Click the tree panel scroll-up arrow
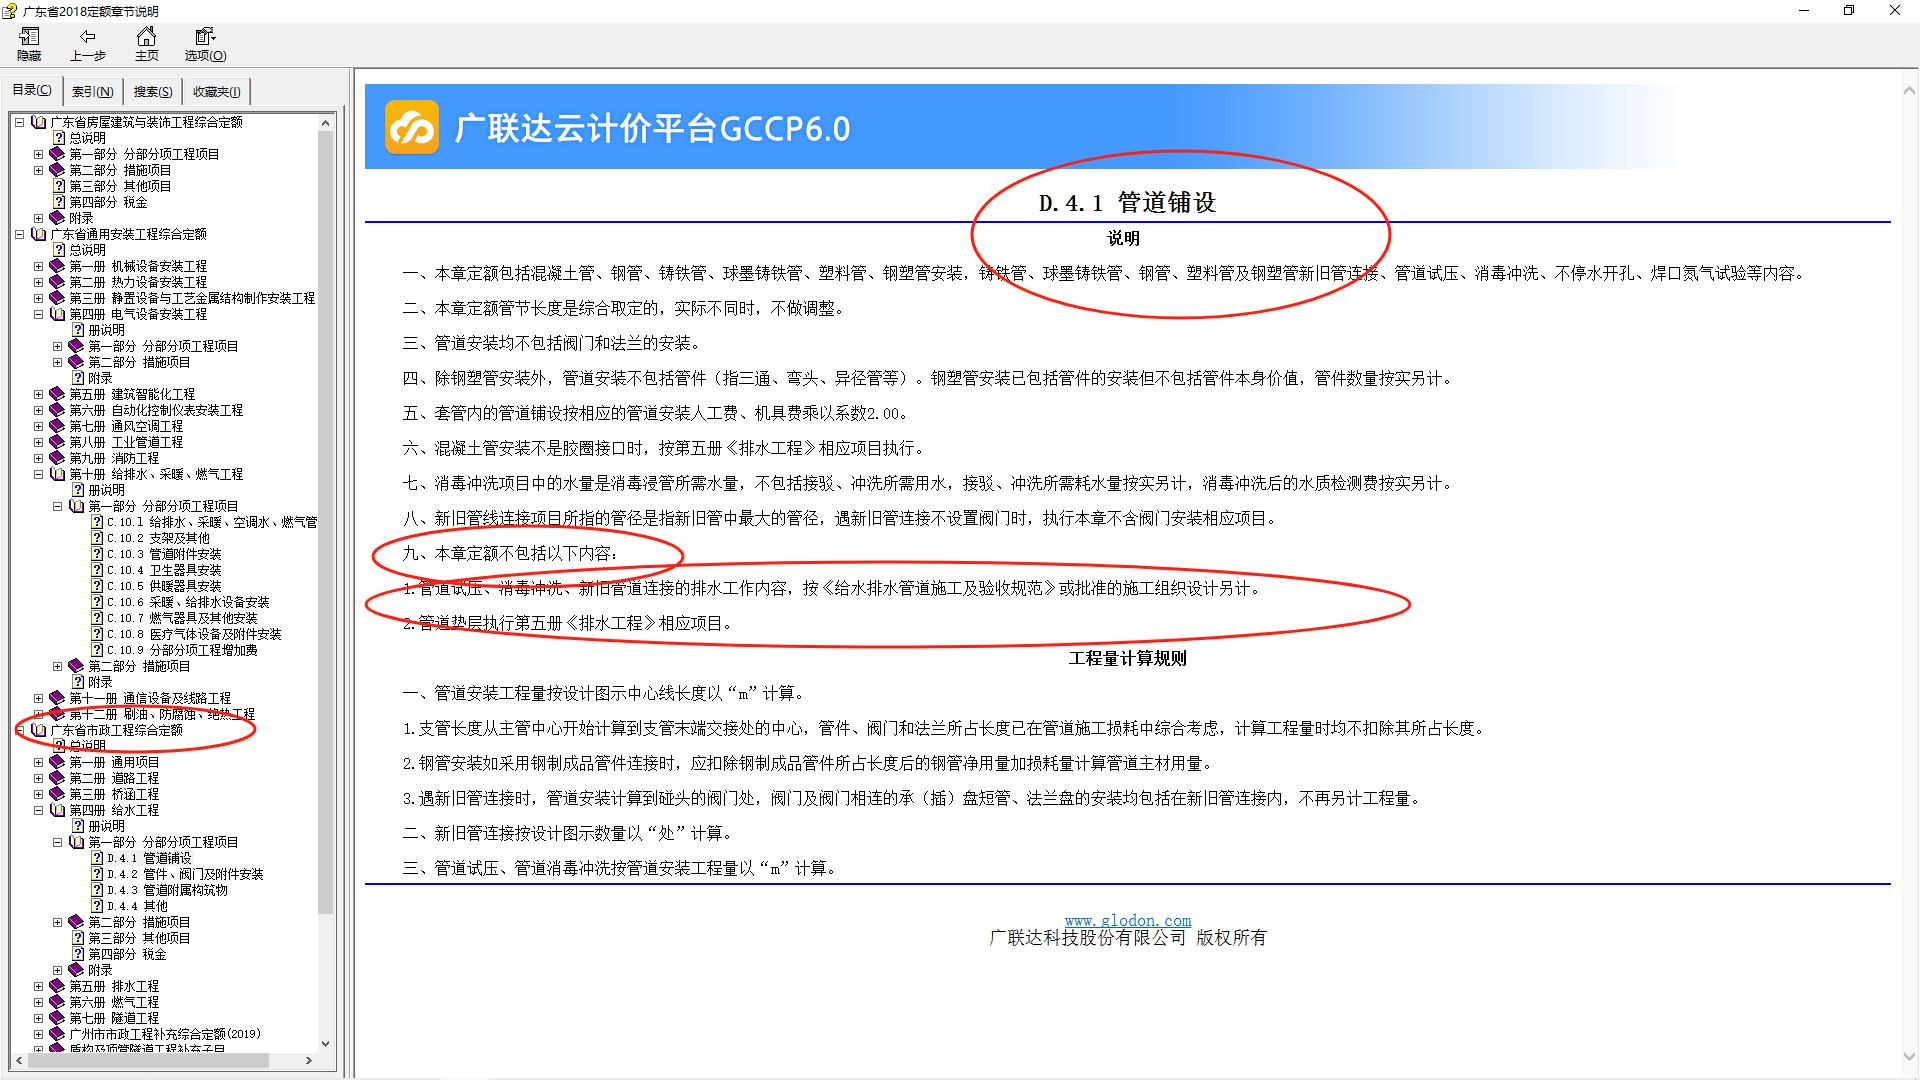This screenshot has width=1920, height=1080. click(x=325, y=122)
